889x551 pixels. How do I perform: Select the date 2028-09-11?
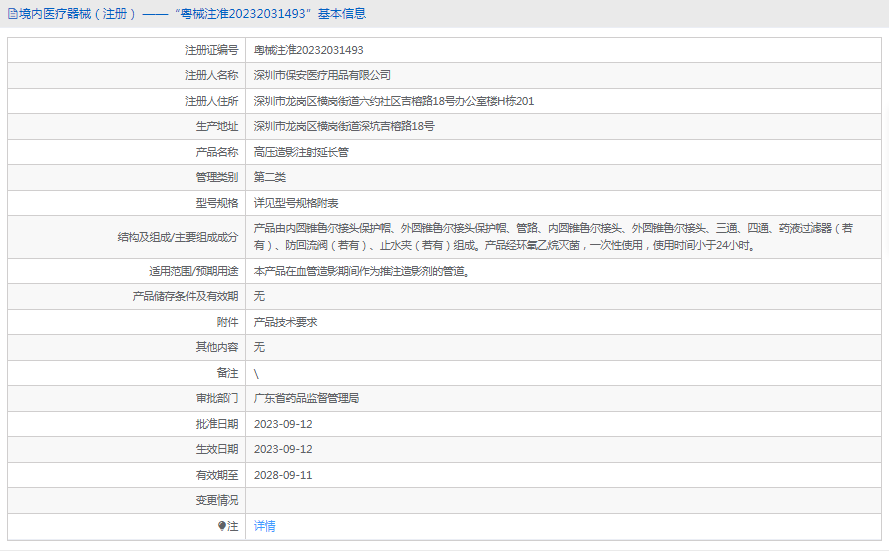283,475
